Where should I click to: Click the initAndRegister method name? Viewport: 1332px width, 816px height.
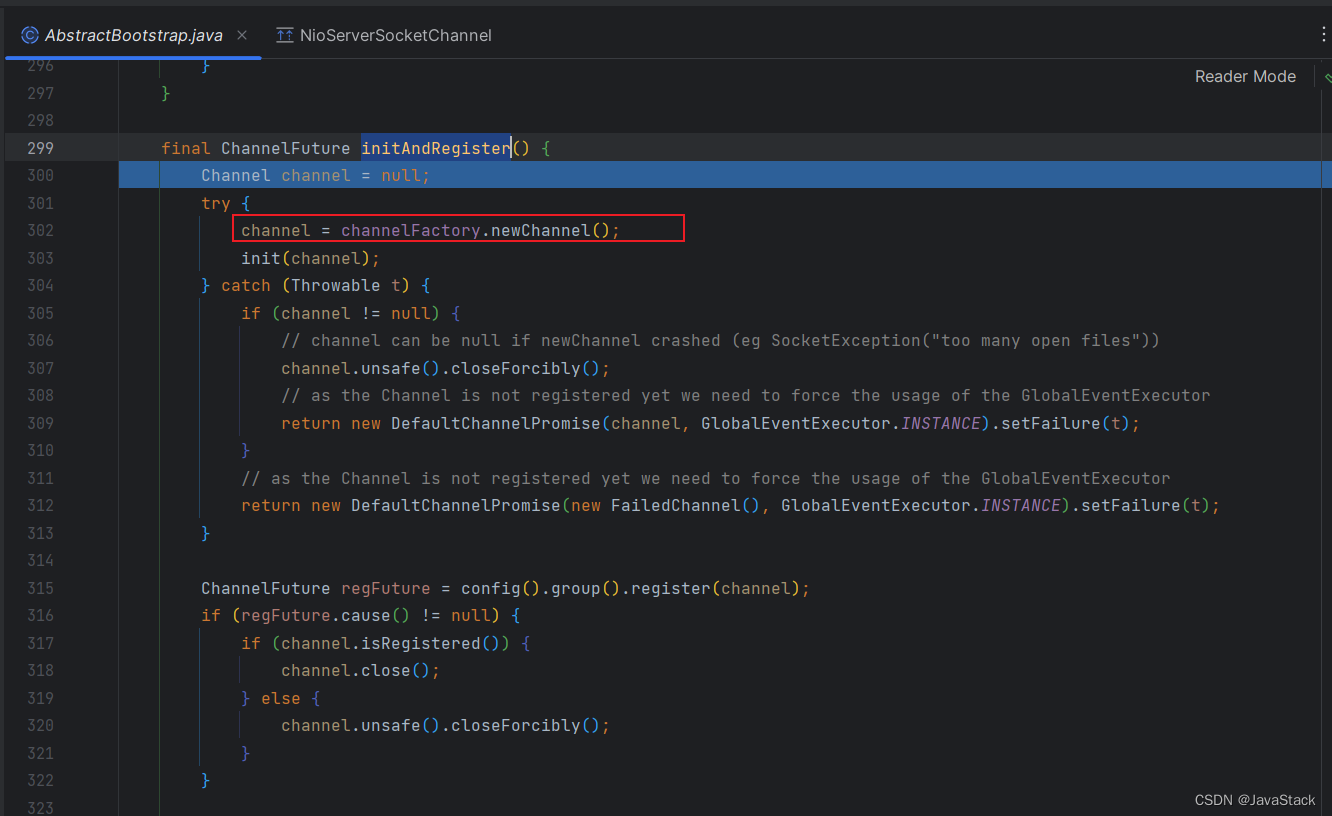point(436,148)
